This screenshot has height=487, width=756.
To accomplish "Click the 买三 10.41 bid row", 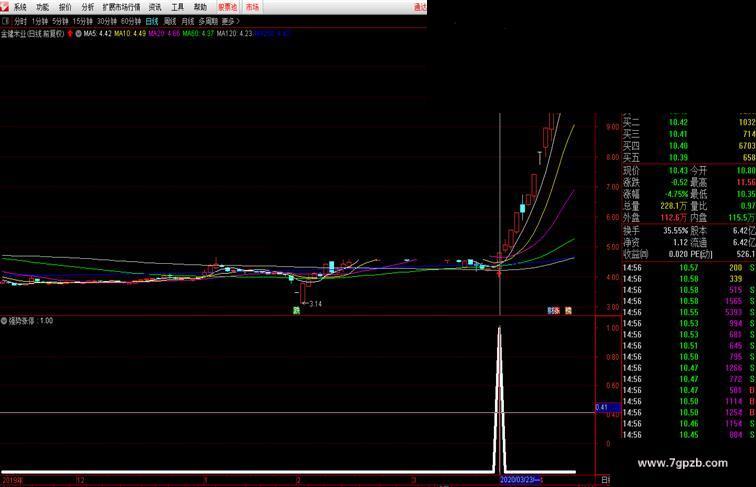I will pyautogui.click(x=689, y=134).
